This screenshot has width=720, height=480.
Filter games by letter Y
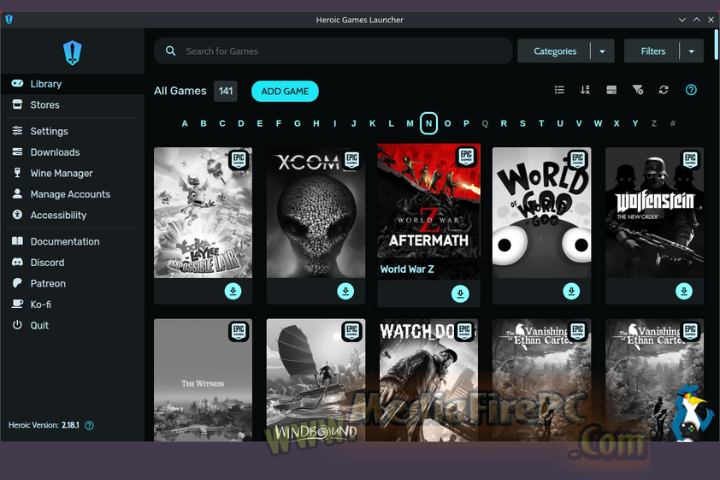(x=636, y=124)
